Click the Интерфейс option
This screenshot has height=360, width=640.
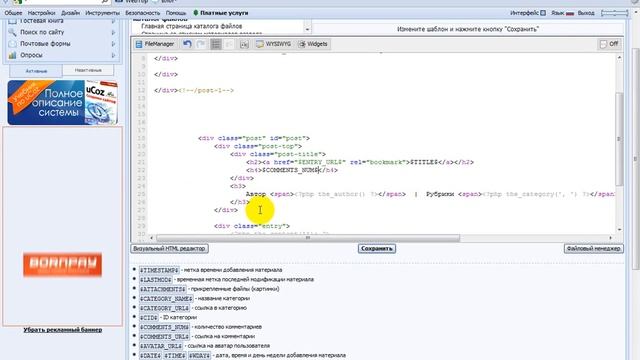click(528, 13)
